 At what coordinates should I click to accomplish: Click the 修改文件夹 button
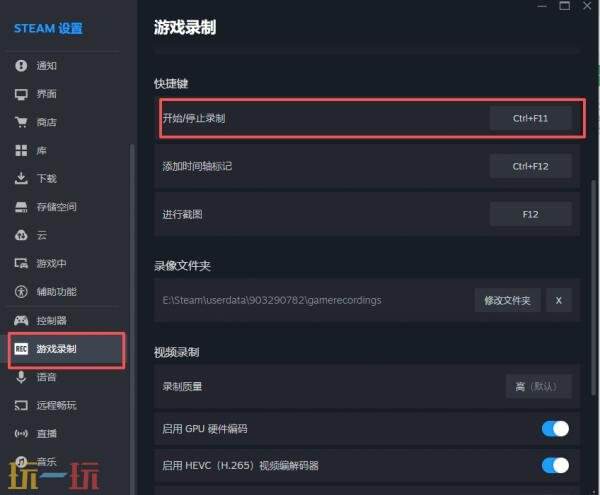coord(507,300)
